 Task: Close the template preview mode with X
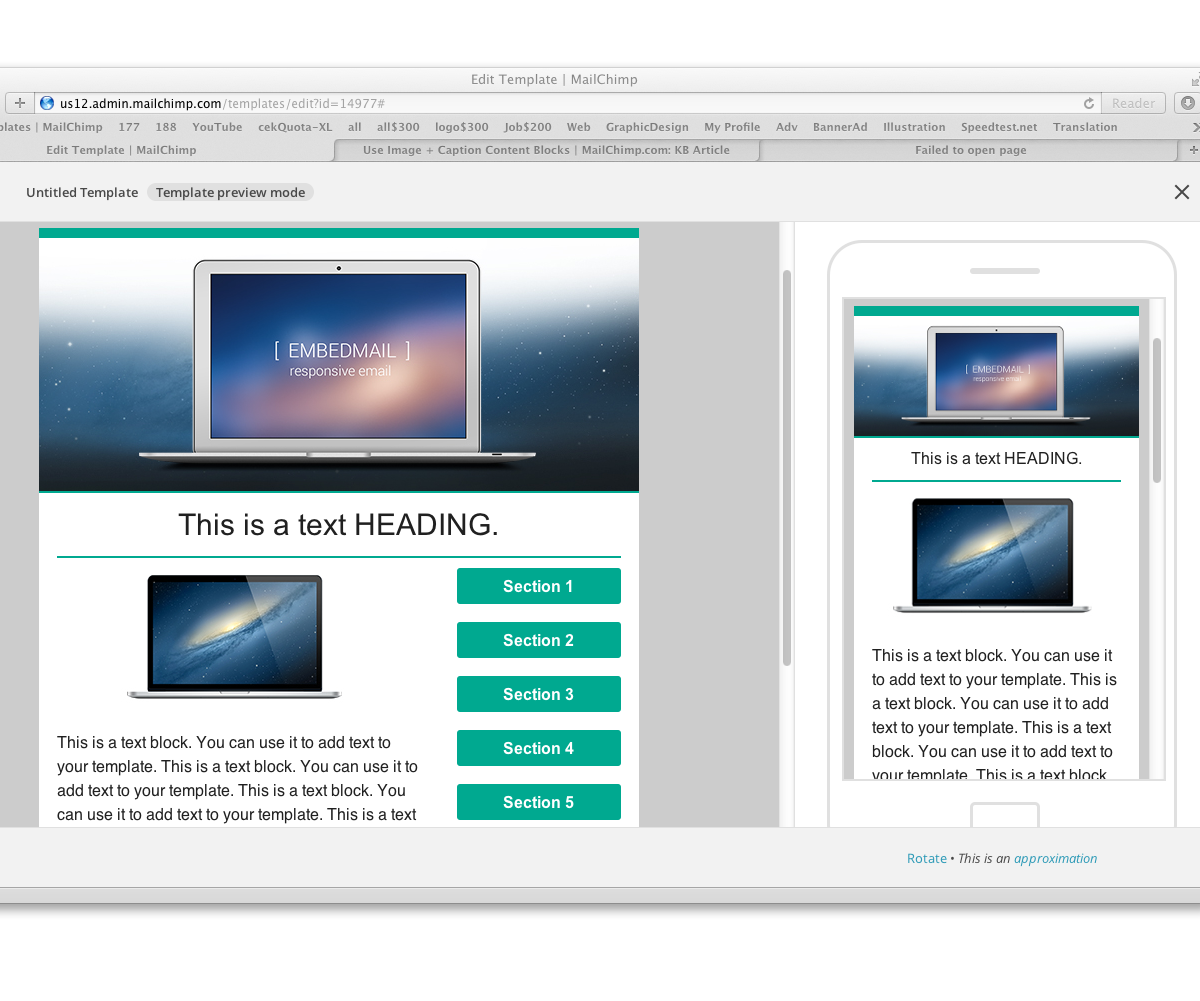(1181, 192)
